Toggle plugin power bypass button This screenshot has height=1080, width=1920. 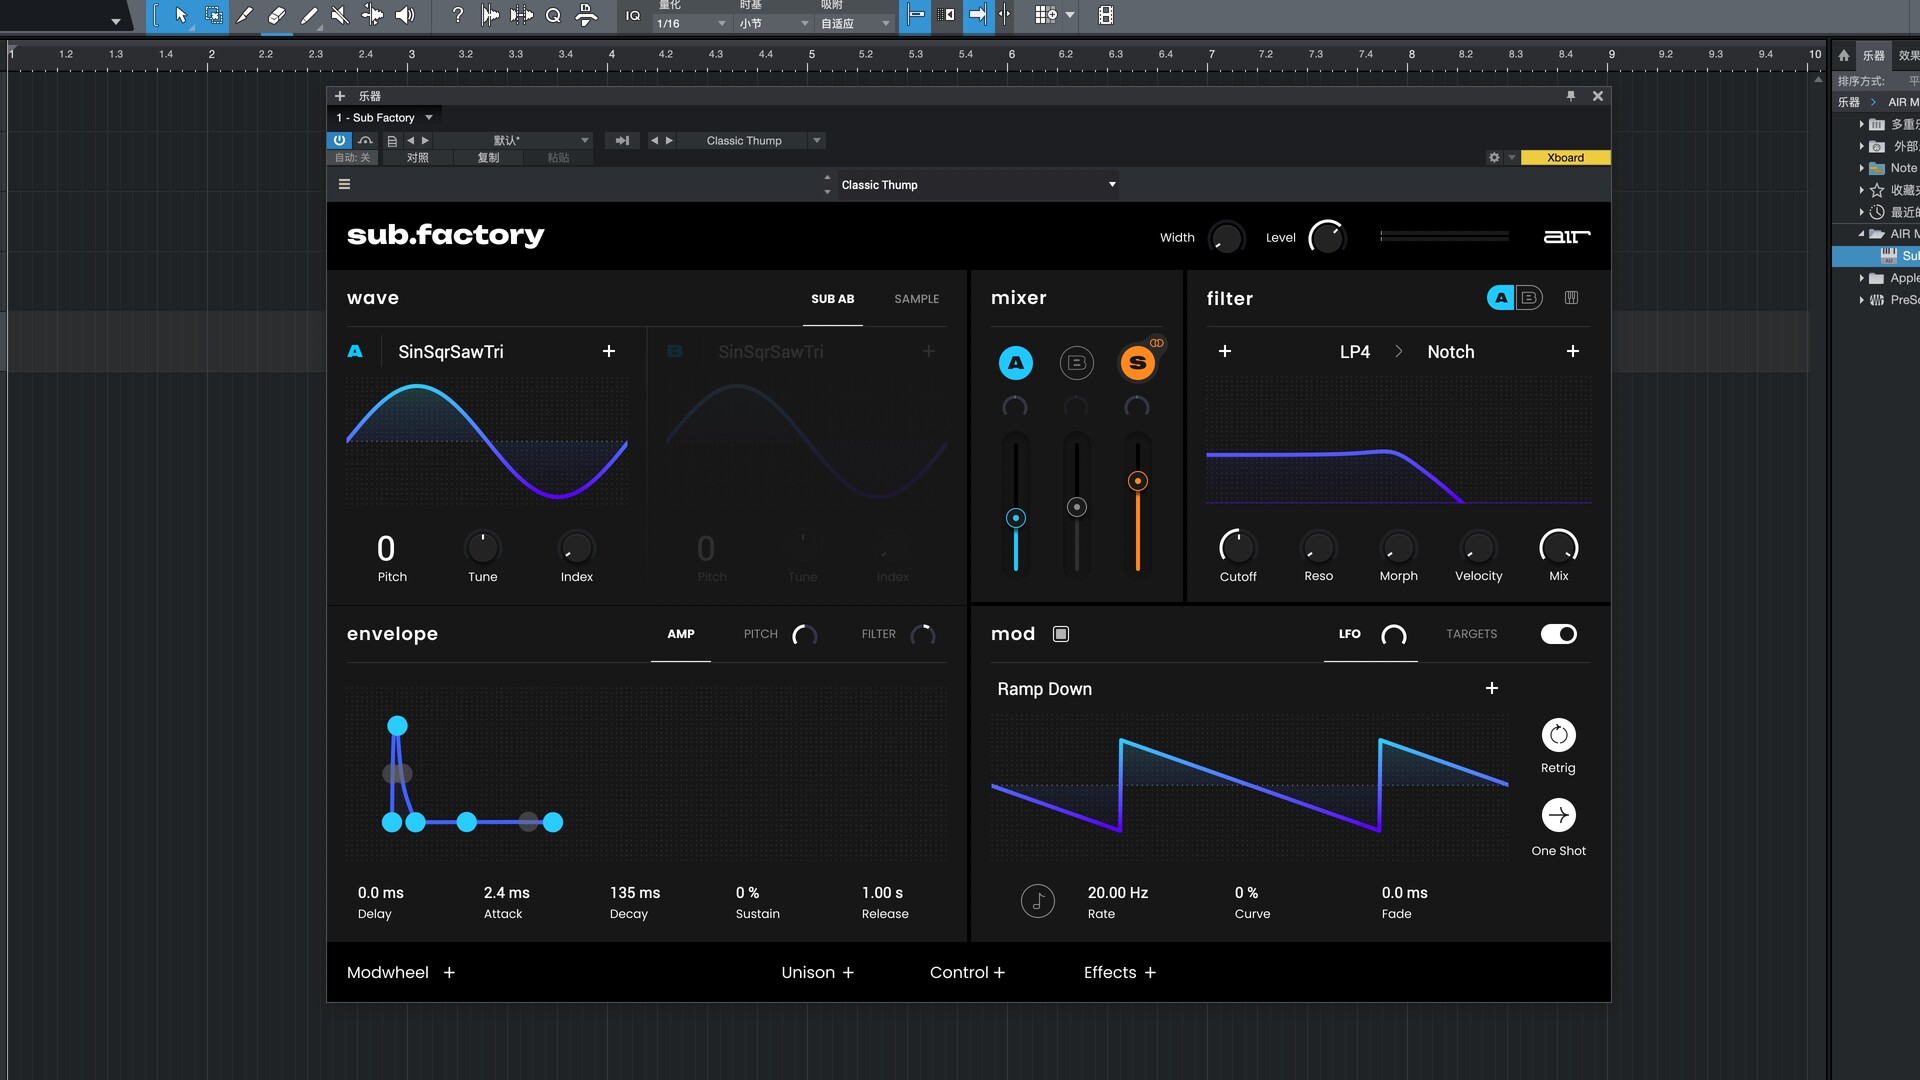click(x=339, y=141)
